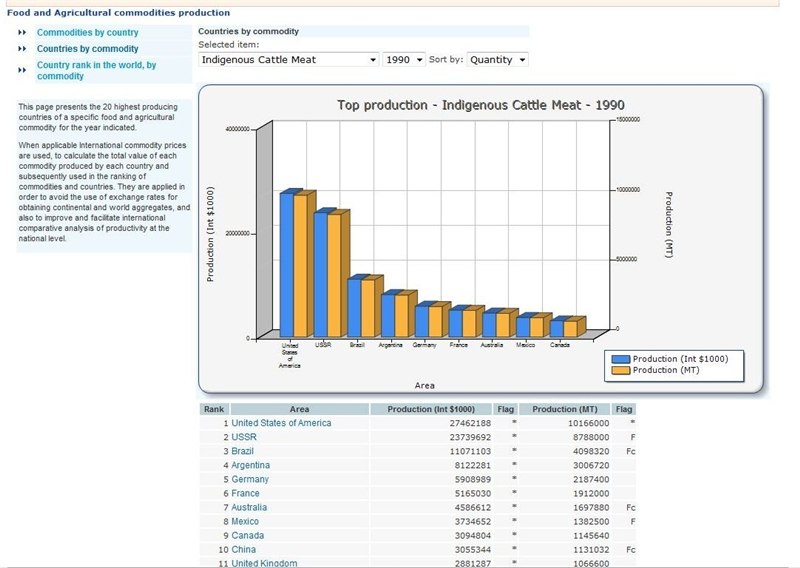800x568 pixels.
Task: Select the value 3055344 in China row
Action: (x=473, y=550)
